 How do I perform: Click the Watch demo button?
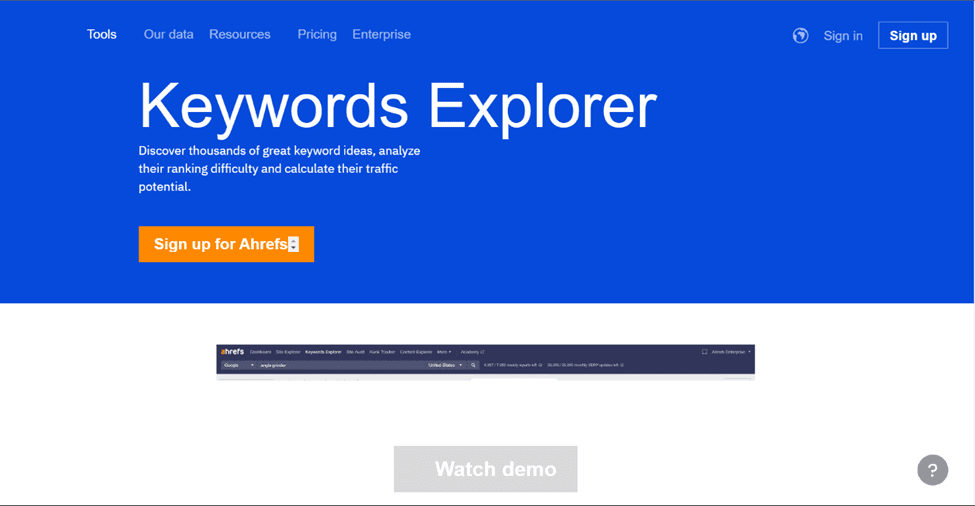tap(486, 469)
